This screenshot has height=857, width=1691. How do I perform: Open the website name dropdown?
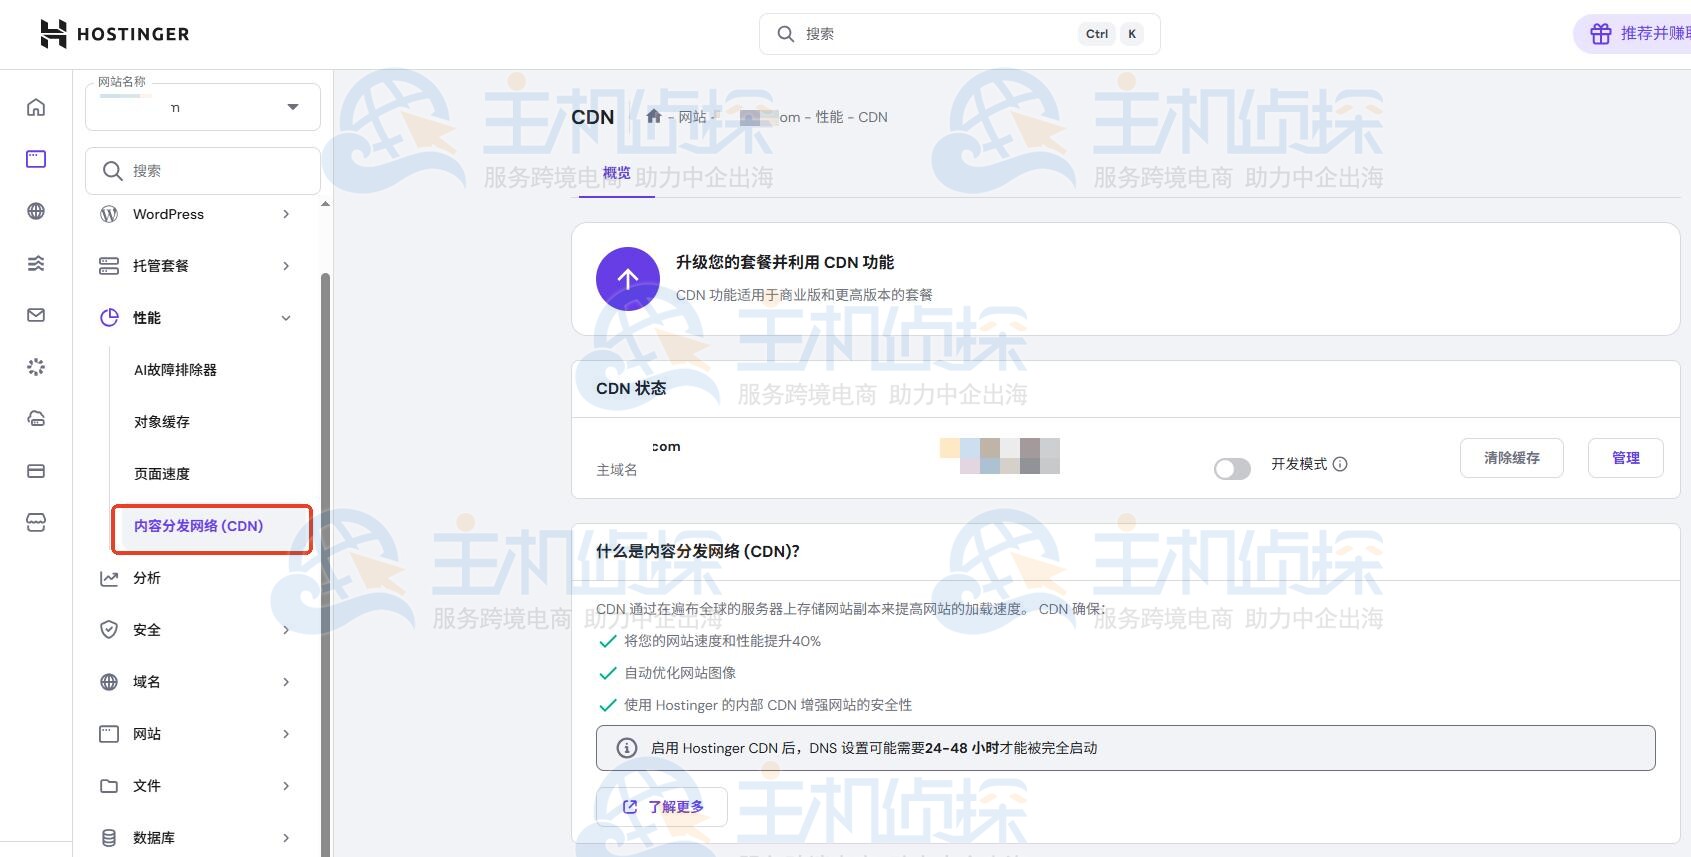pyautogui.click(x=203, y=107)
